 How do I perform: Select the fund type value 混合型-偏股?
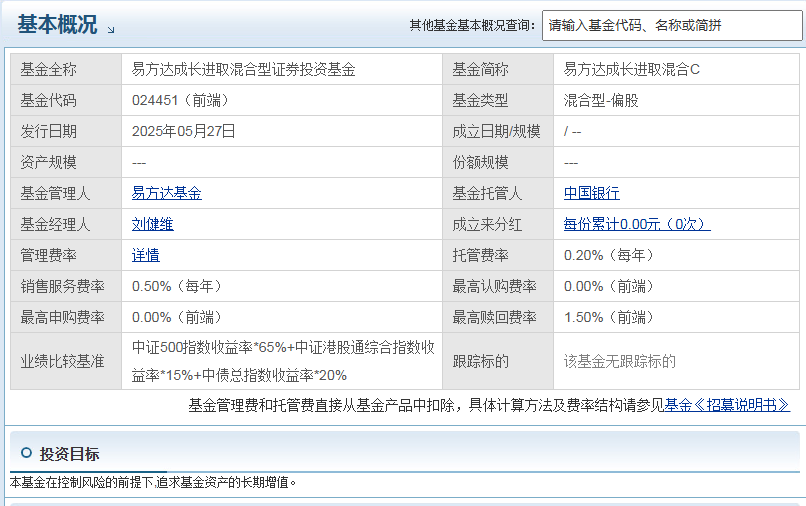[x=601, y=100]
